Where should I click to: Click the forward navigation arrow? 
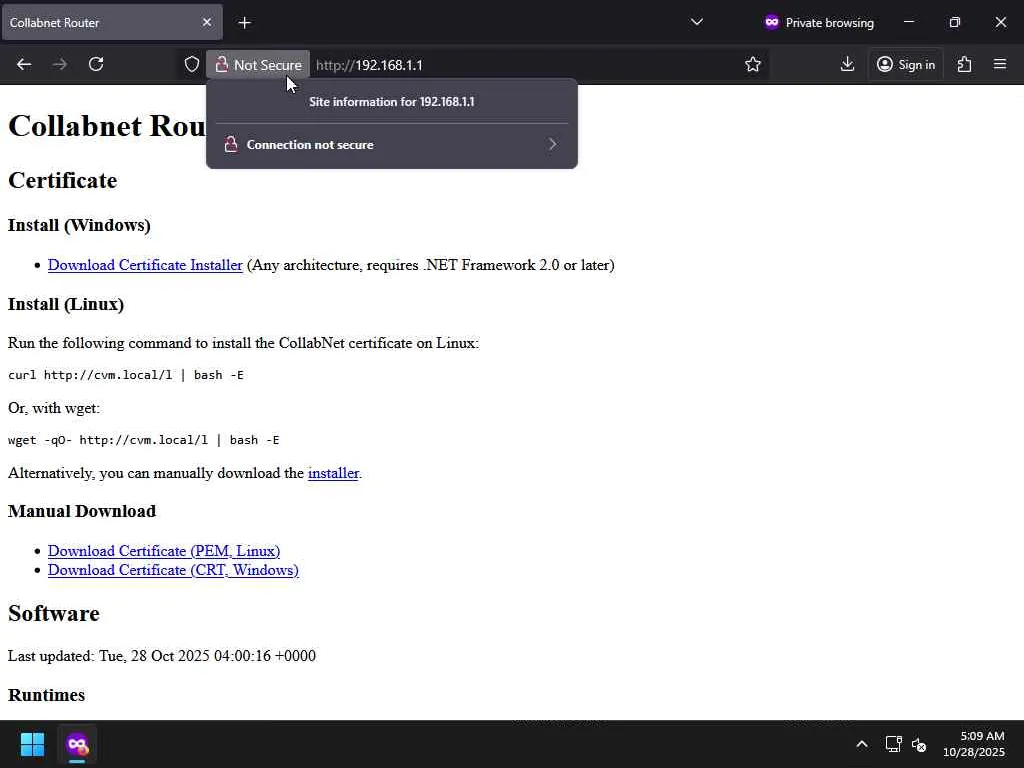60,64
